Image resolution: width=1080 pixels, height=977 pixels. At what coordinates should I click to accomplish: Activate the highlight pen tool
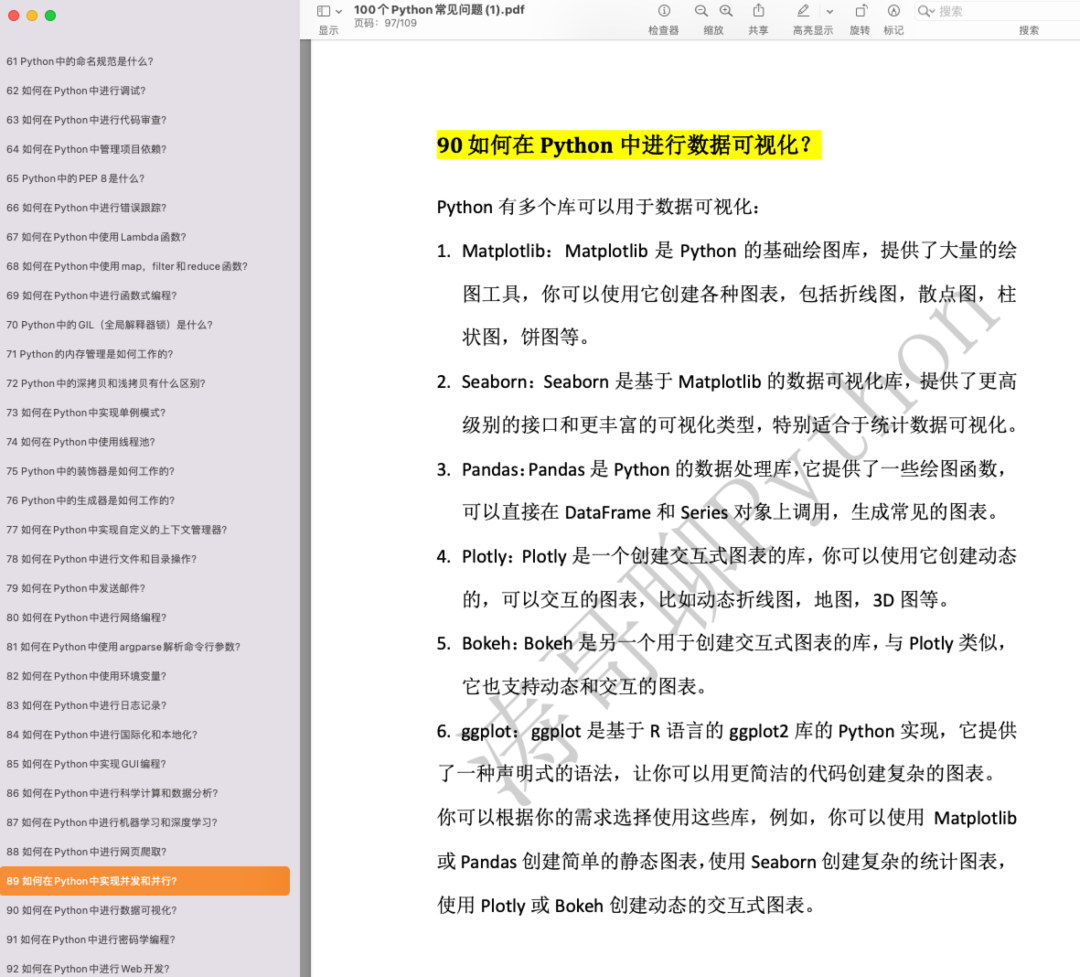coord(803,10)
